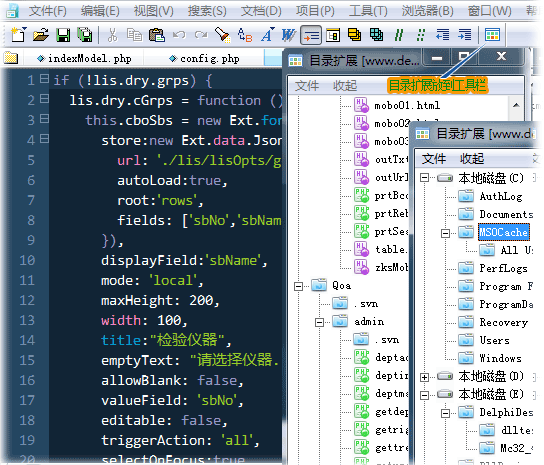Select the highlighted MSOCache folder
544x465 pixels.
[503, 232]
